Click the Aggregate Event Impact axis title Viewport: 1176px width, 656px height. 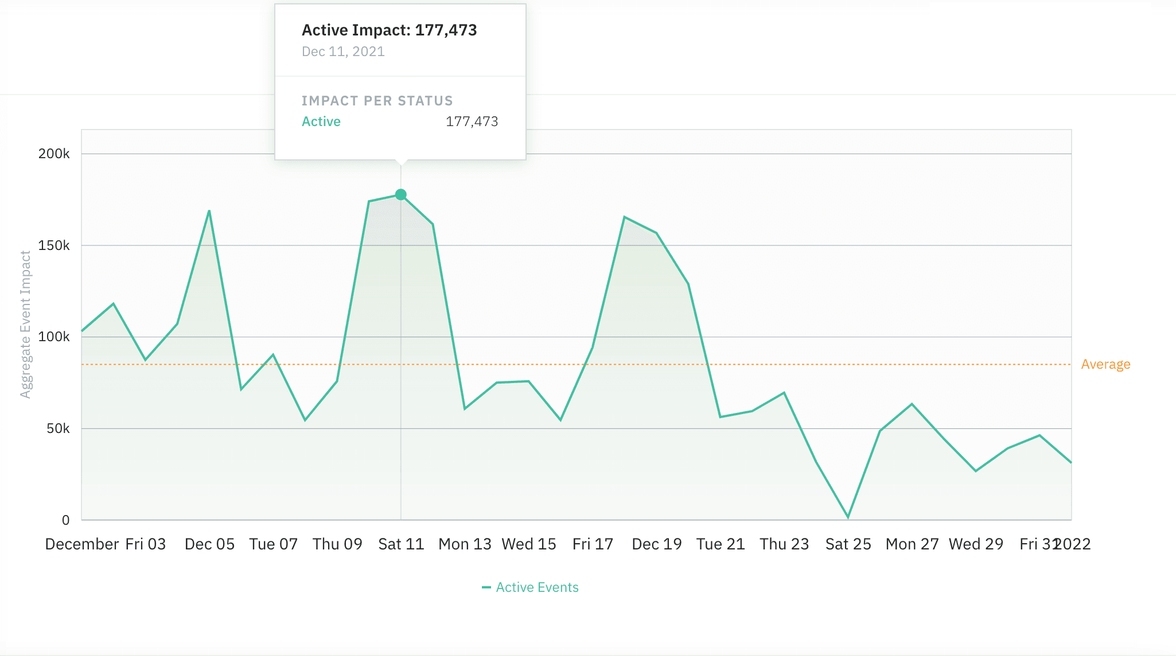25,327
